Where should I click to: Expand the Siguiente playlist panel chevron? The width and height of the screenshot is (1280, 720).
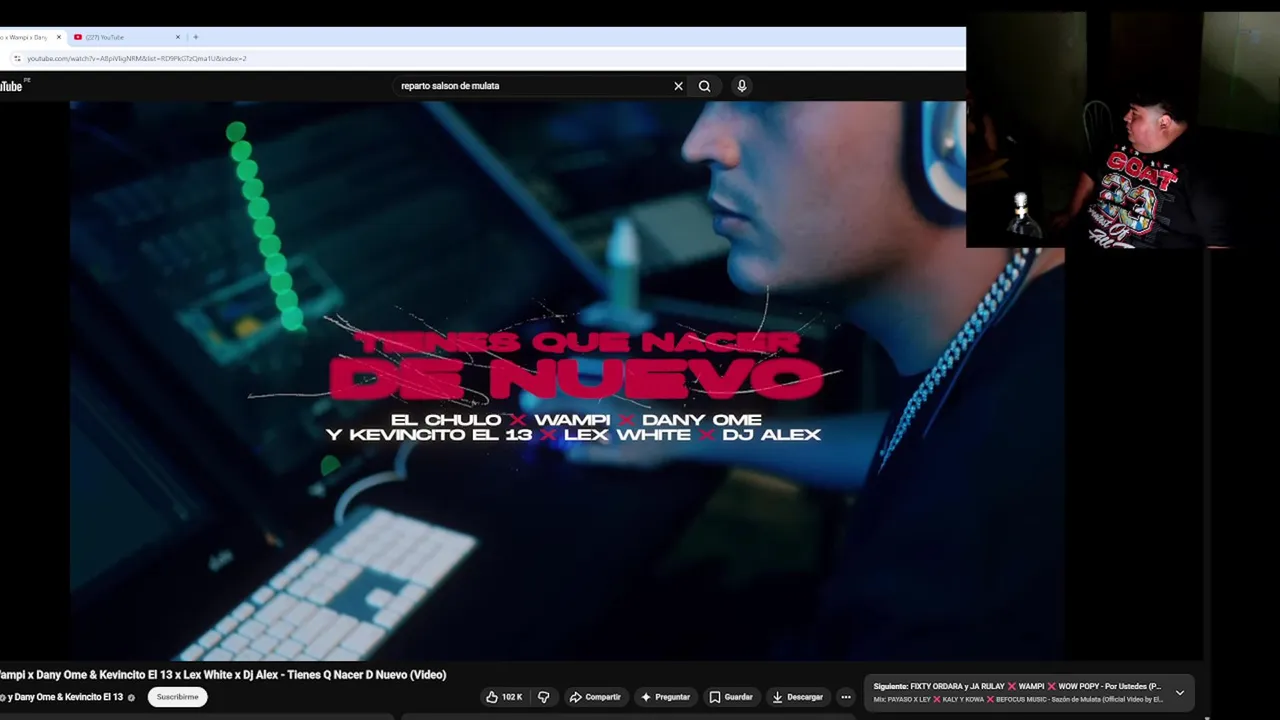[x=1180, y=692]
